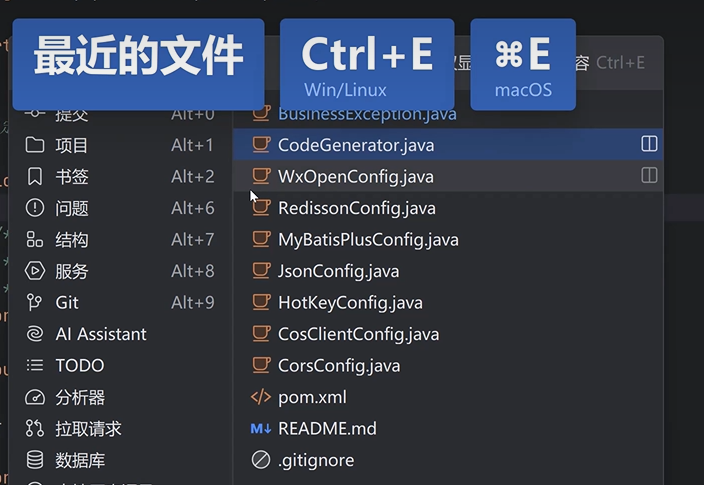Split-open CodeGenerator.java using right split icon
704x485 pixels.
click(649, 144)
